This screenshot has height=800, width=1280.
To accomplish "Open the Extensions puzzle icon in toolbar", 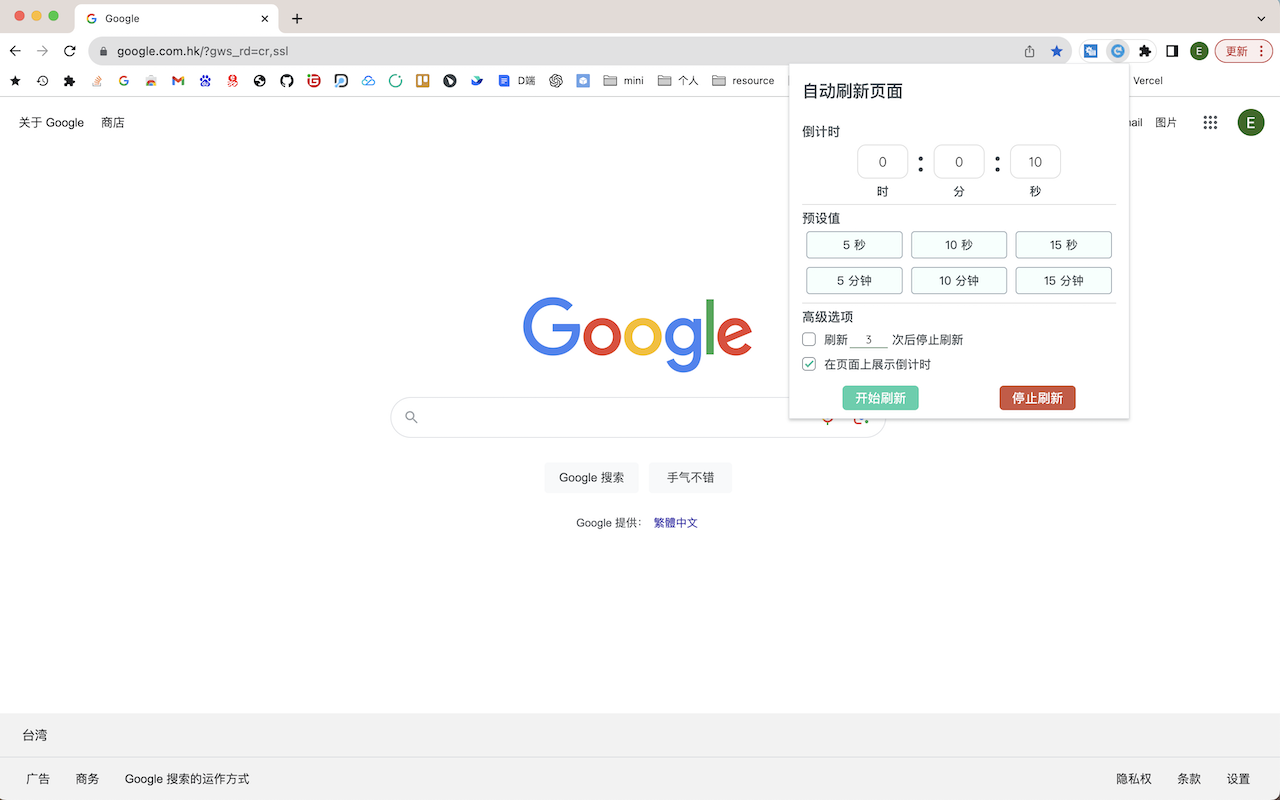I will (x=1145, y=51).
